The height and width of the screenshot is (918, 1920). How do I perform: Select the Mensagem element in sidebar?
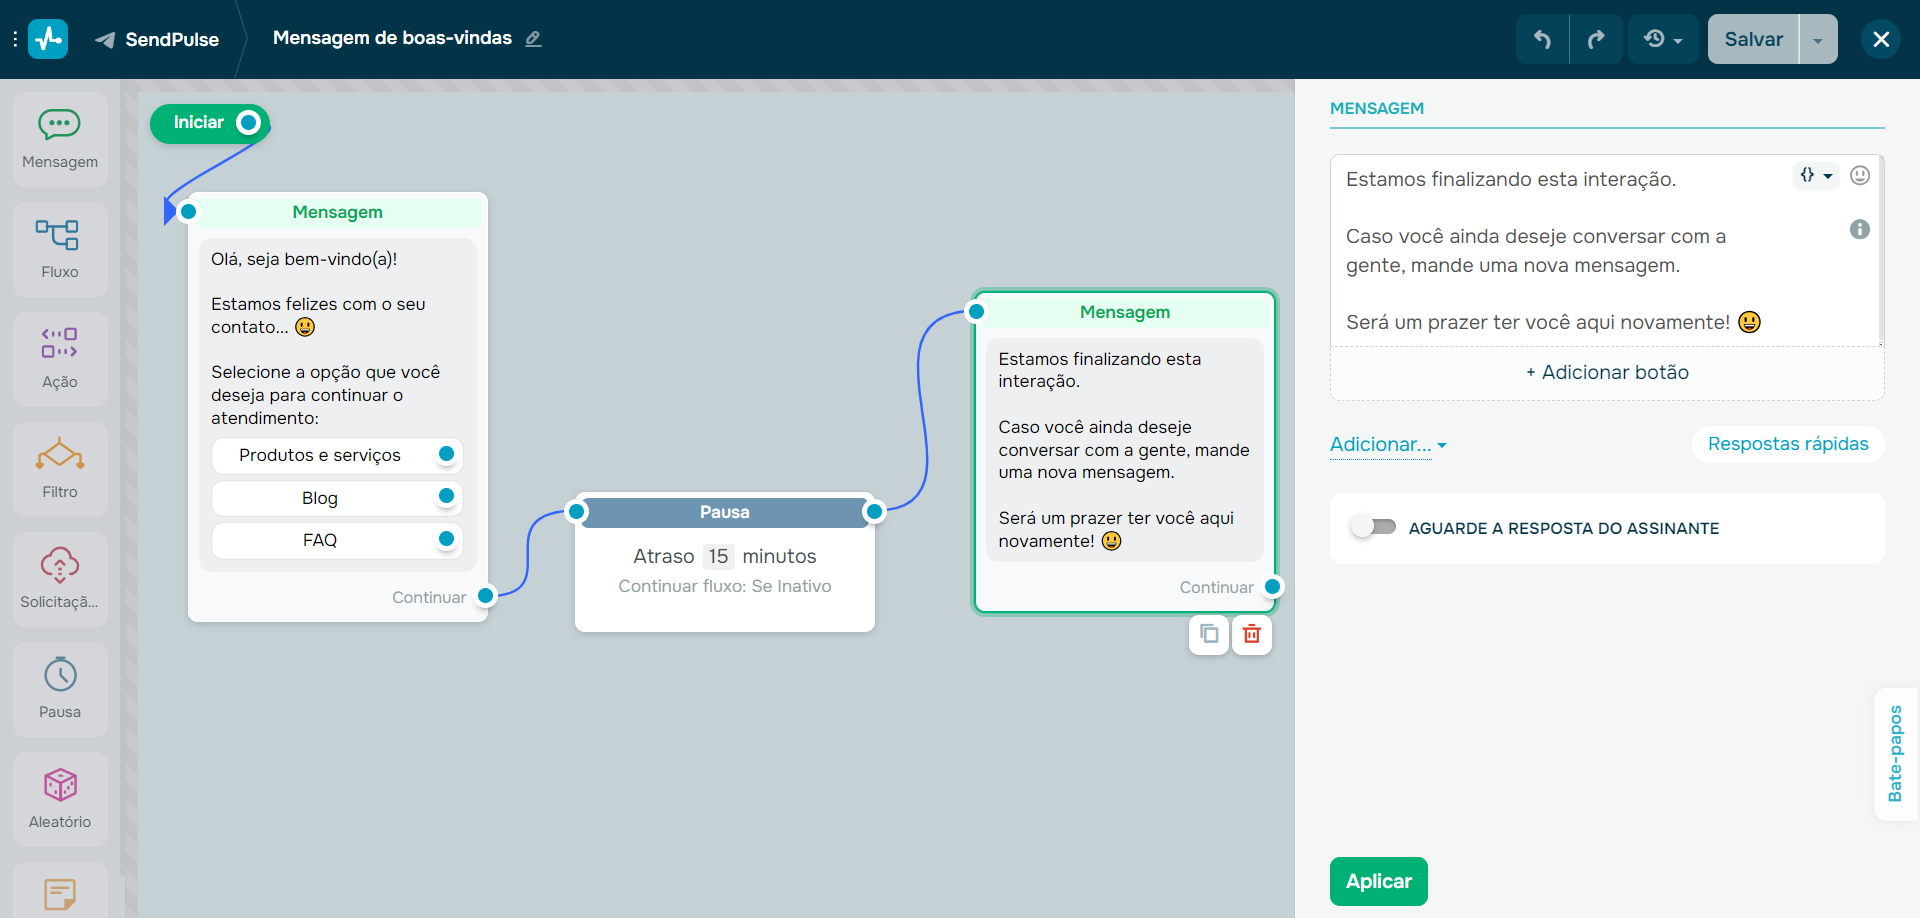coord(60,139)
